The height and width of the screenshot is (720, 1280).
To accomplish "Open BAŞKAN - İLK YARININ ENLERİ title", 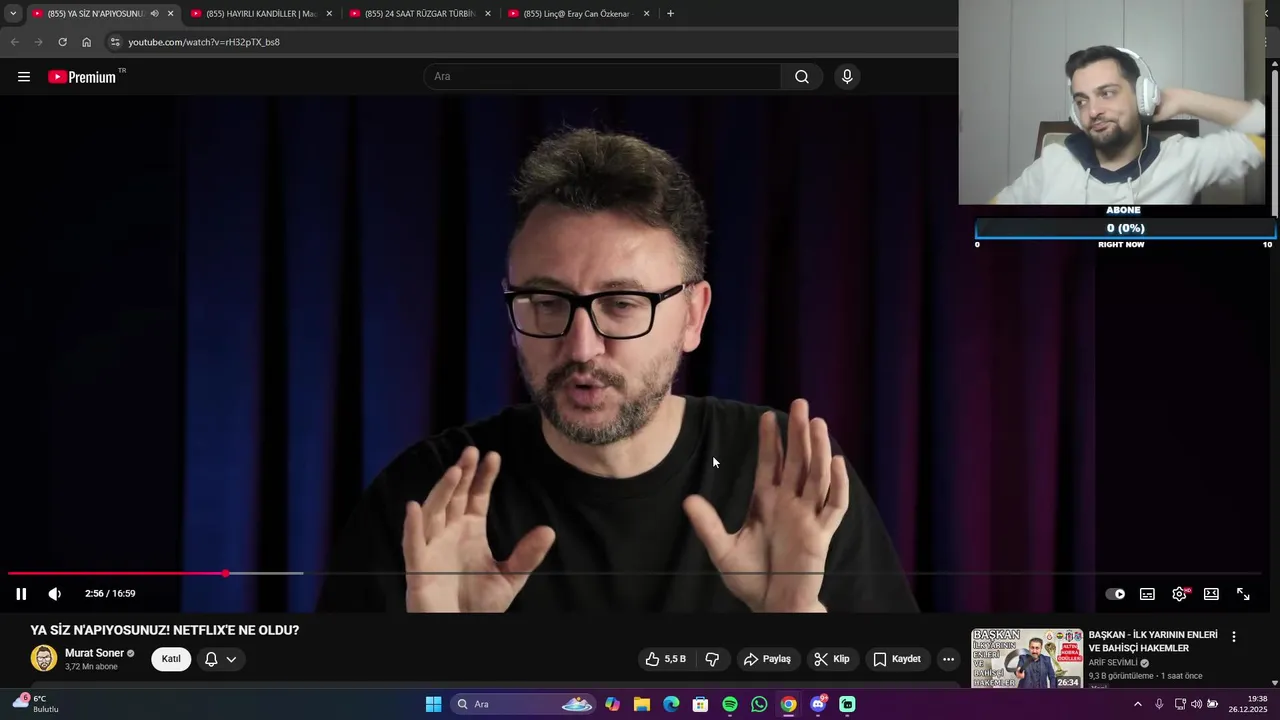I will point(1153,641).
